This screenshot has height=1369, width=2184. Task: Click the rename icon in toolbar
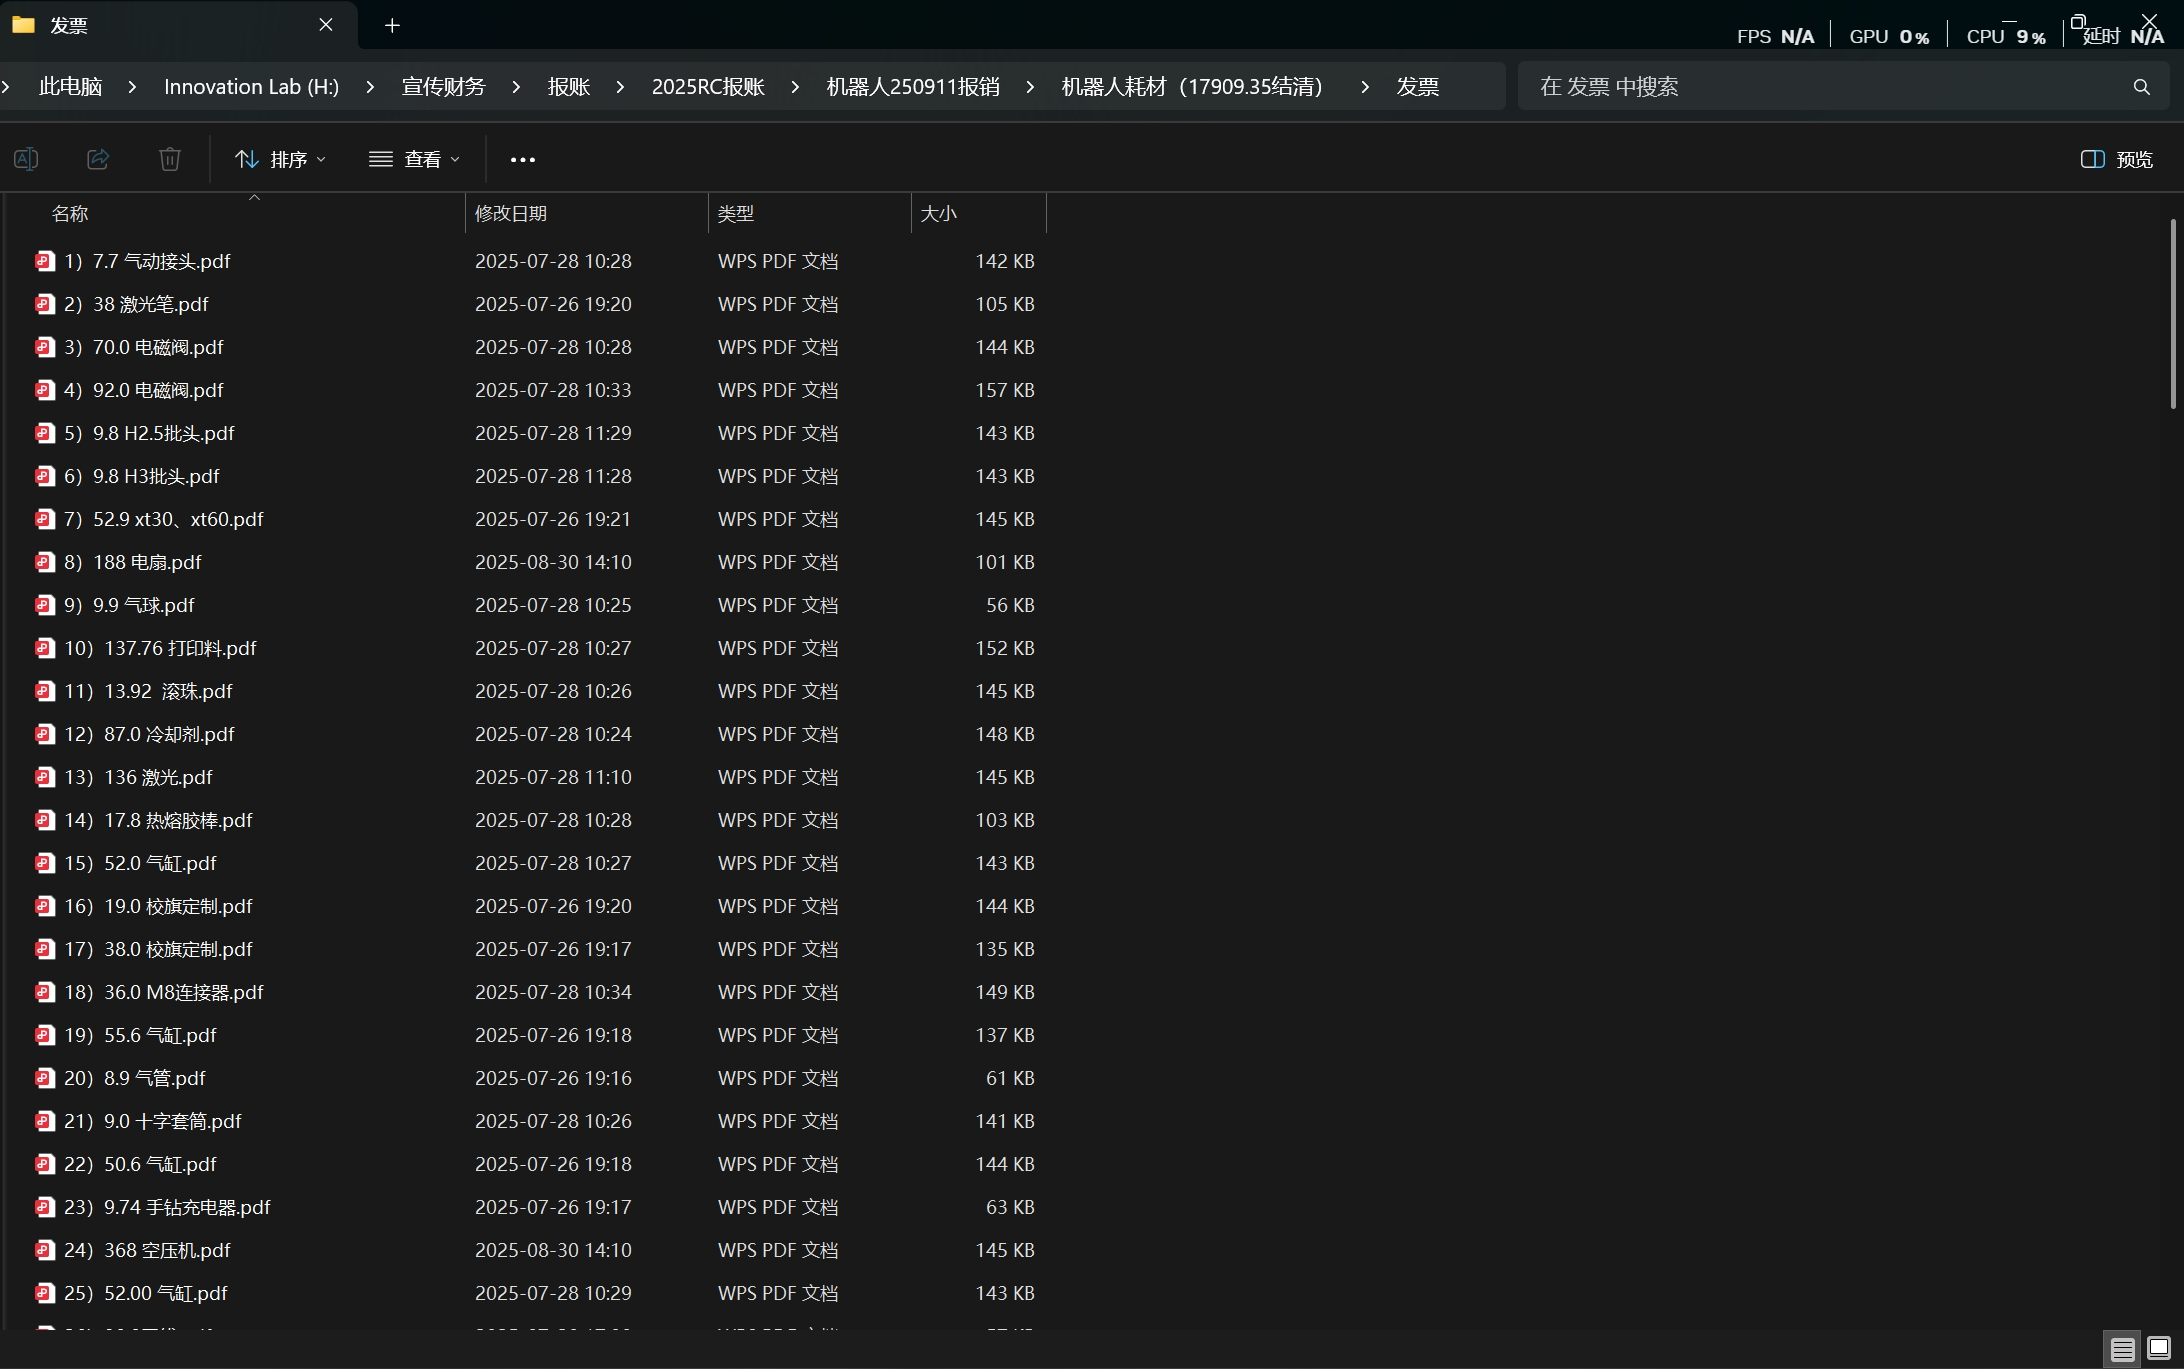[x=26, y=159]
